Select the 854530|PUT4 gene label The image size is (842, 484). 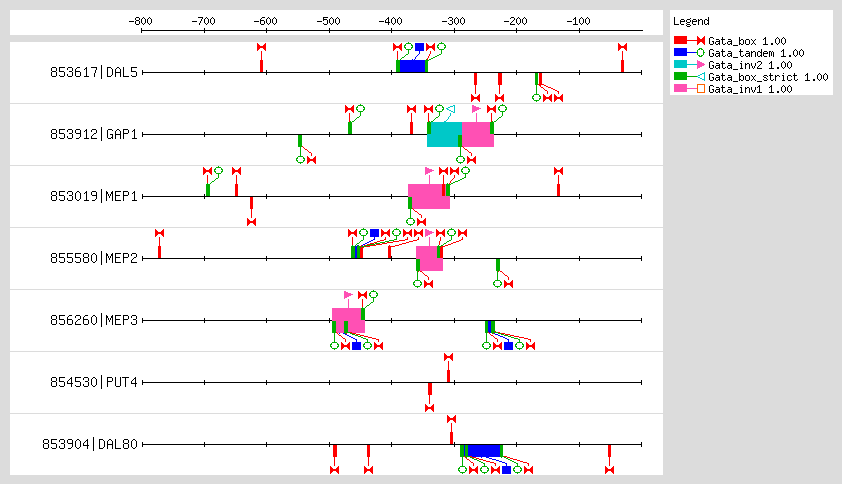[x=94, y=382]
